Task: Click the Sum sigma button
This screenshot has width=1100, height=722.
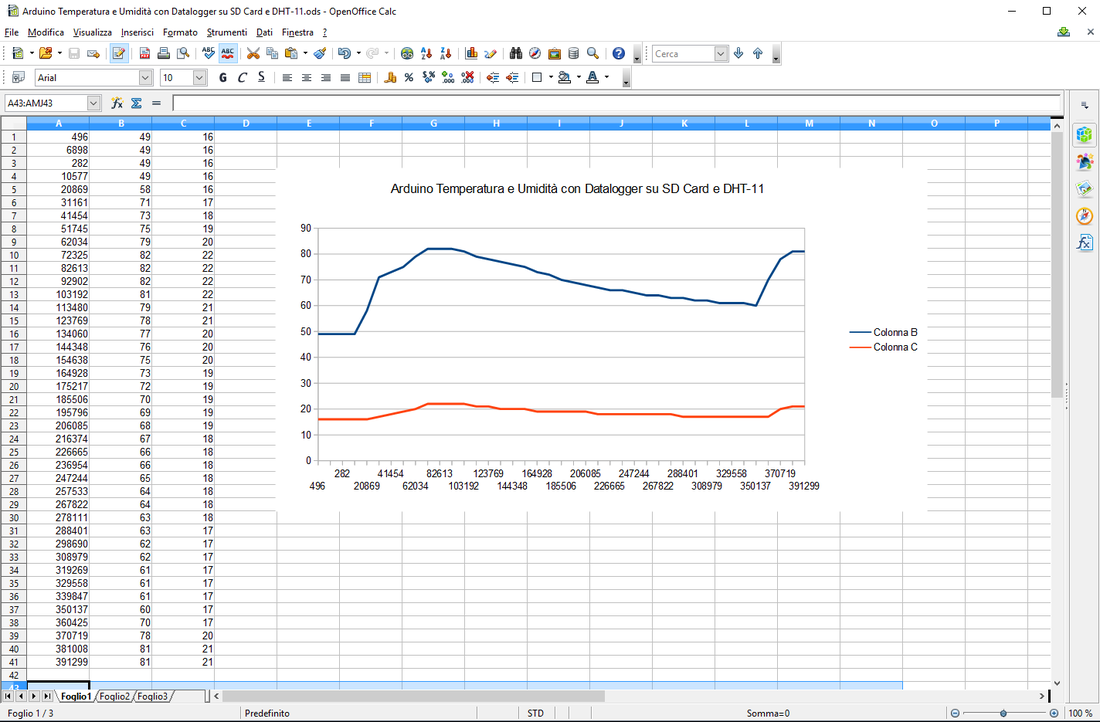Action: point(136,103)
